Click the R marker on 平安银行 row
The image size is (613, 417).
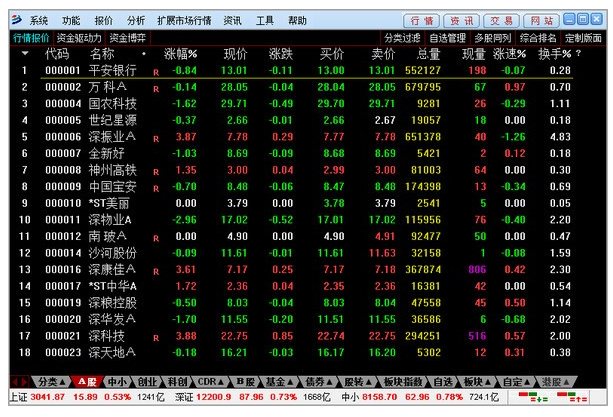(x=156, y=72)
